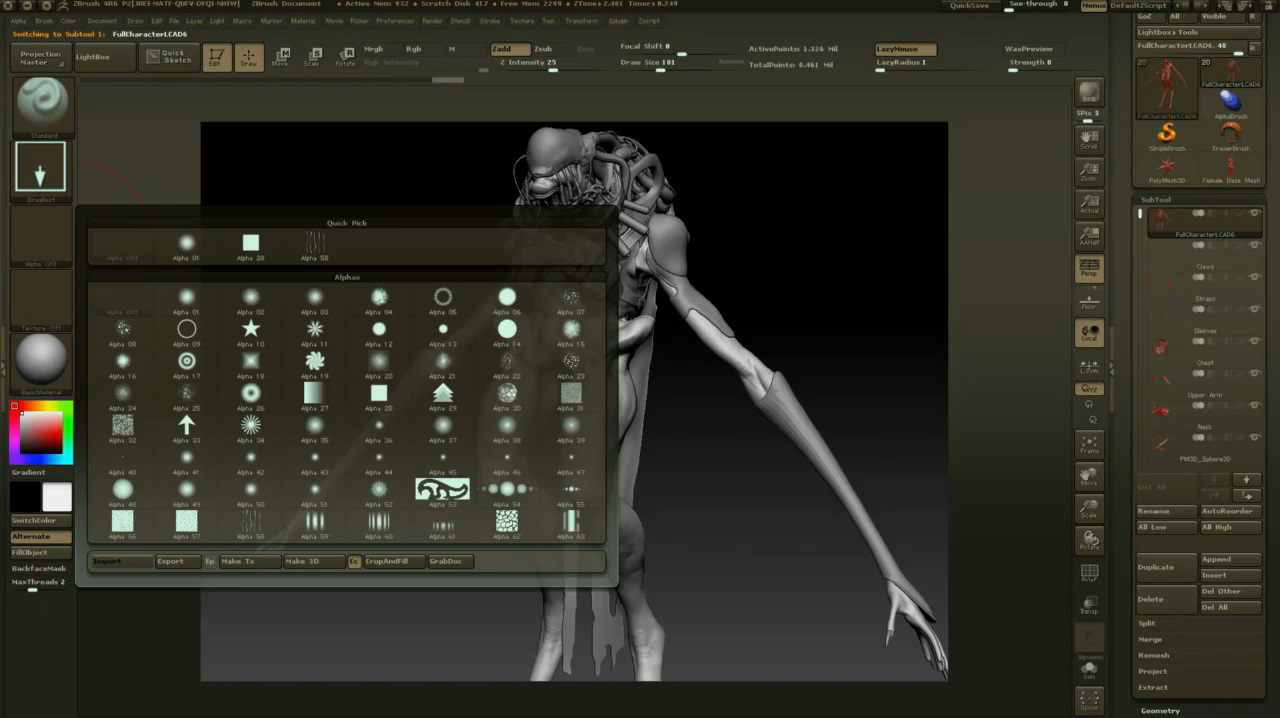Open the Zplugin menu

618,21
